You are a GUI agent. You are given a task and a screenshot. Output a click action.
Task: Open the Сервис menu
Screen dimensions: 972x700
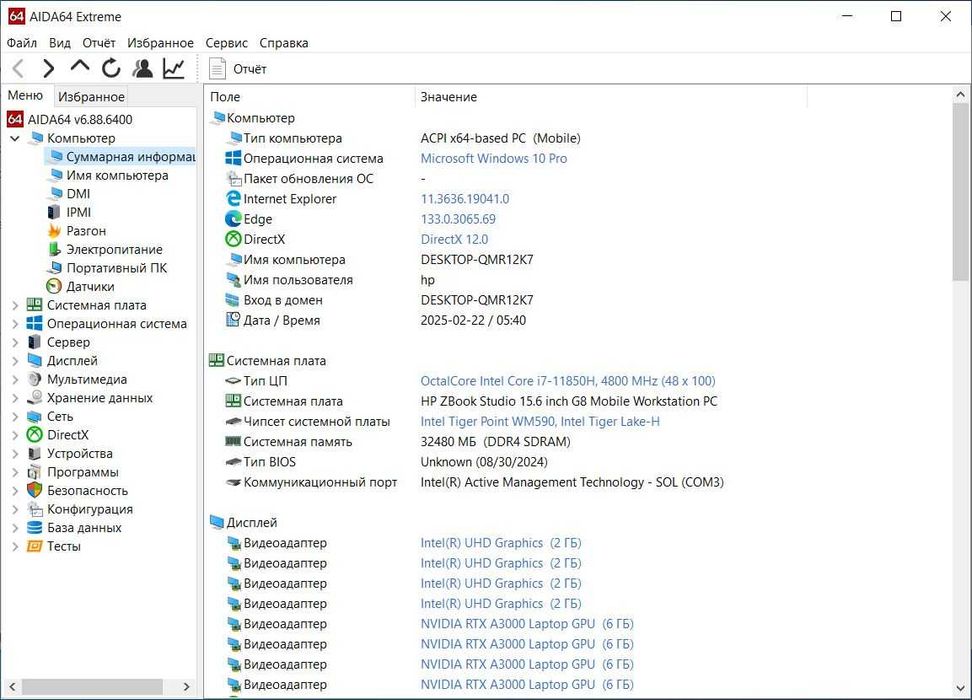click(226, 43)
